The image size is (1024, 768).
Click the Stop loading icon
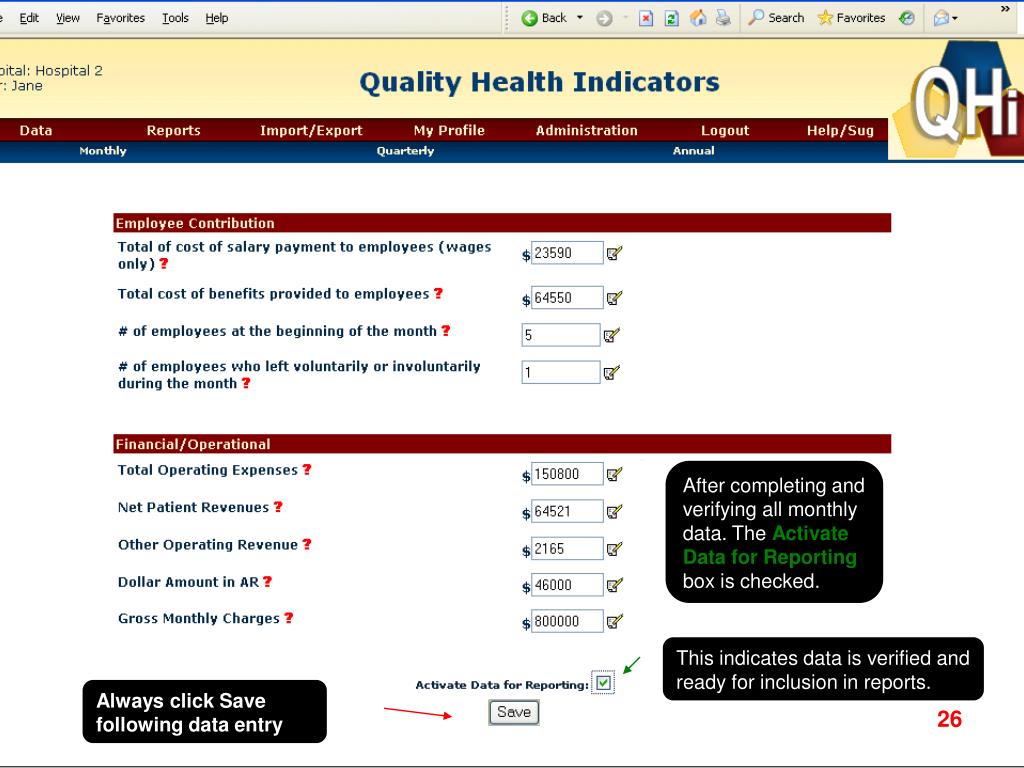pos(646,18)
